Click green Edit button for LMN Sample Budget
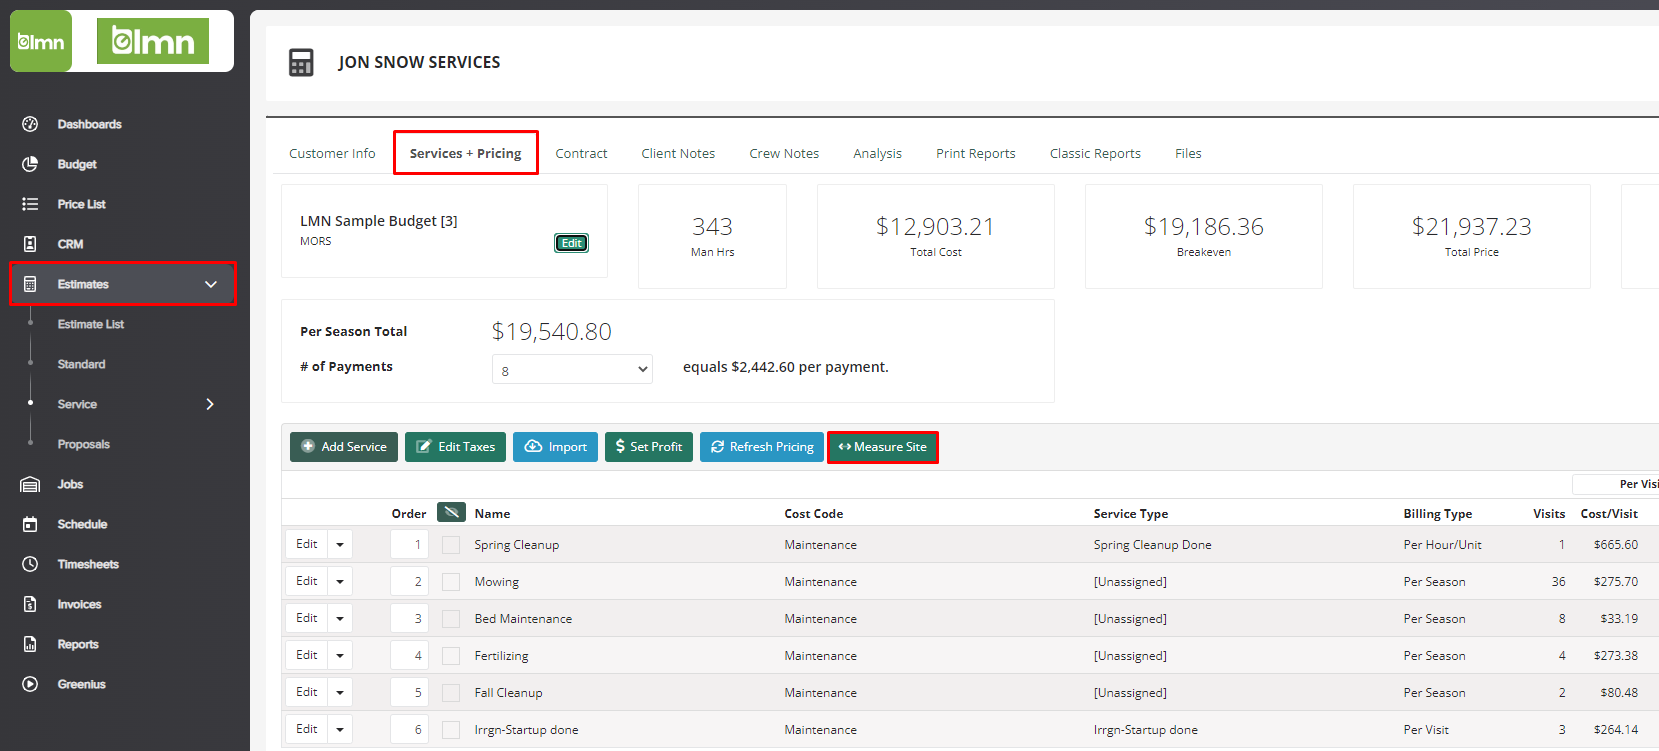1659x751 pixels. click(x=571, y=243)
